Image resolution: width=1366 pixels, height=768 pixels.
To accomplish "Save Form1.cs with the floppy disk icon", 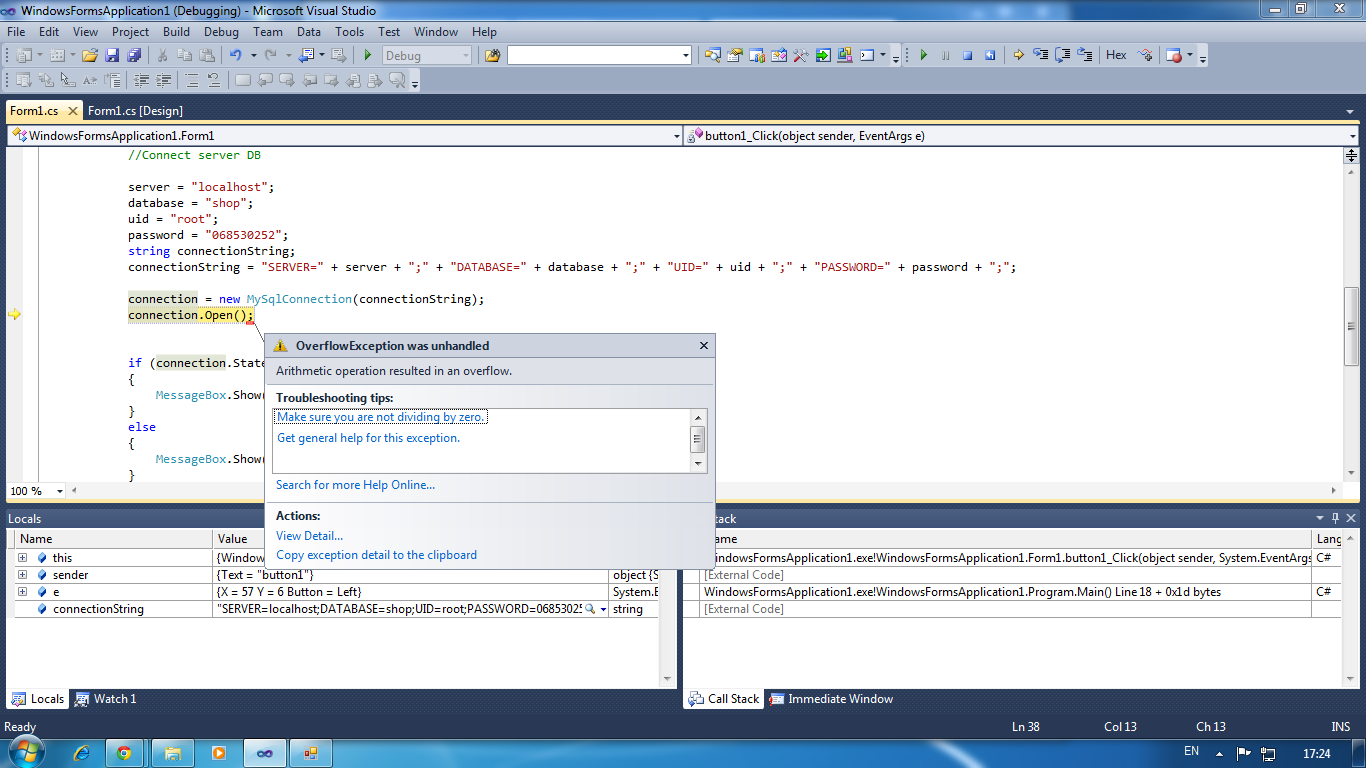I will 112,55.
